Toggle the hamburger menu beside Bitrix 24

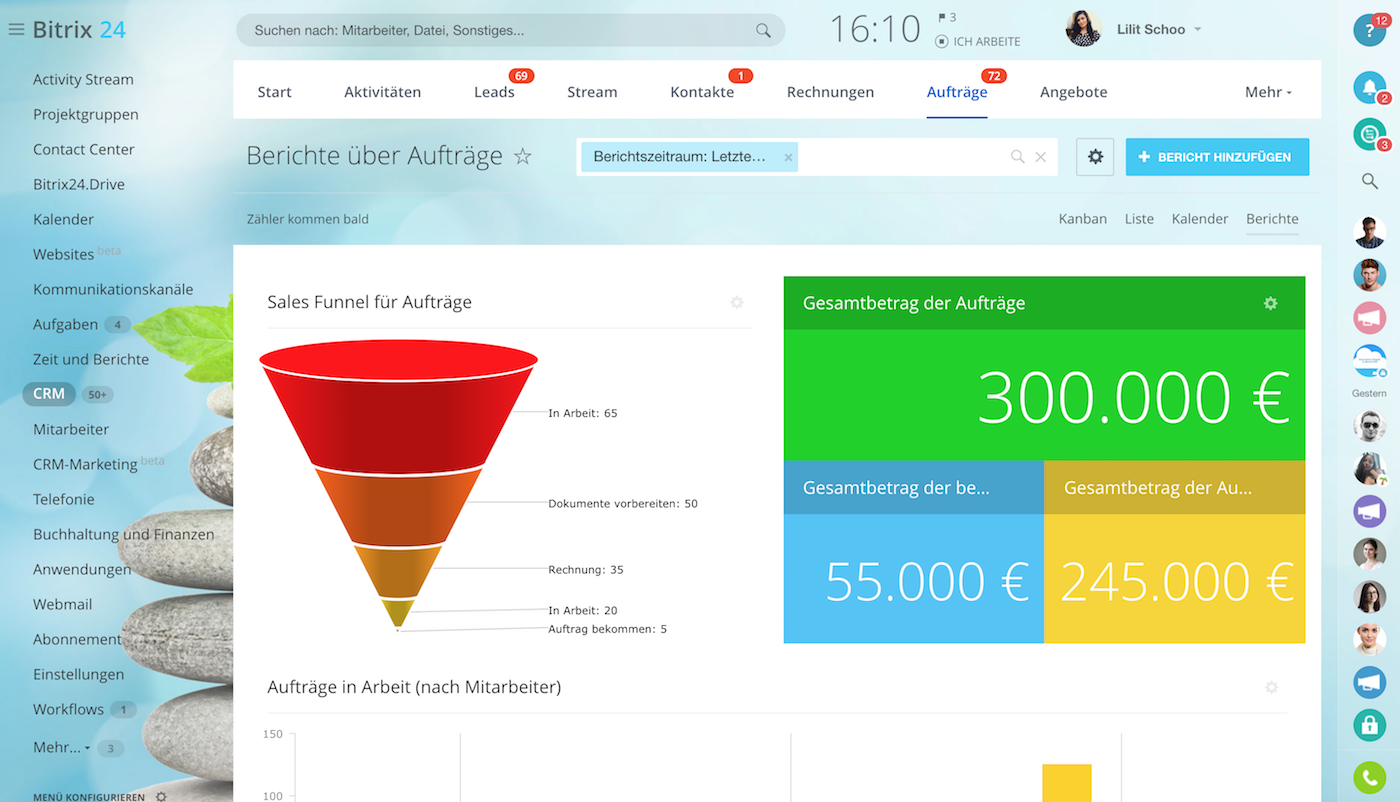[16, 30]
